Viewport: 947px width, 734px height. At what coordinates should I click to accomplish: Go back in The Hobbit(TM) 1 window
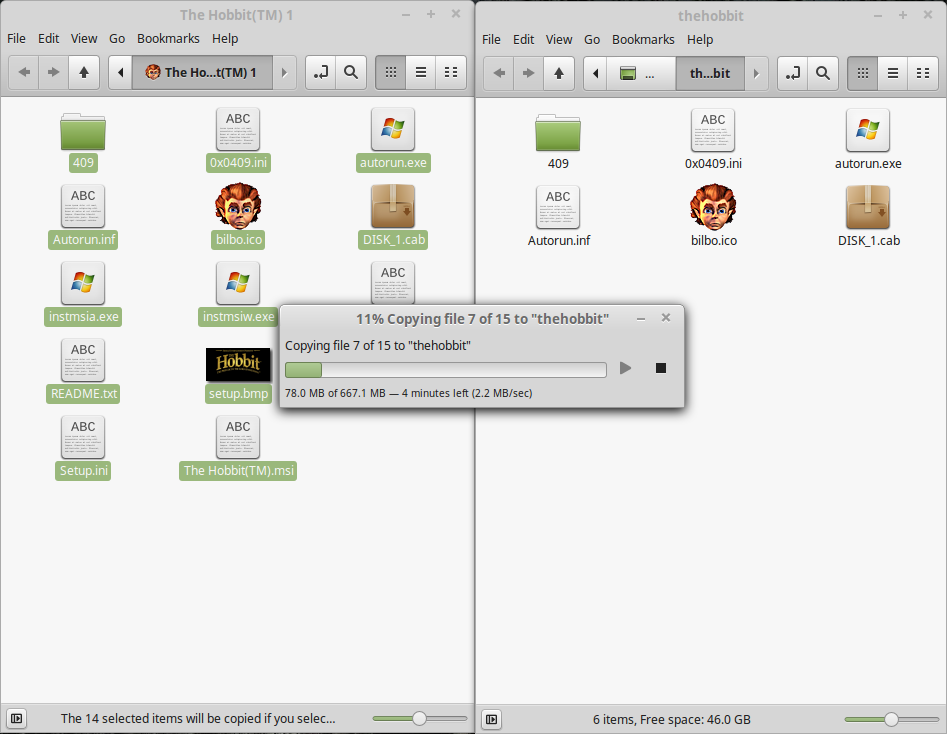pos(24,72)
